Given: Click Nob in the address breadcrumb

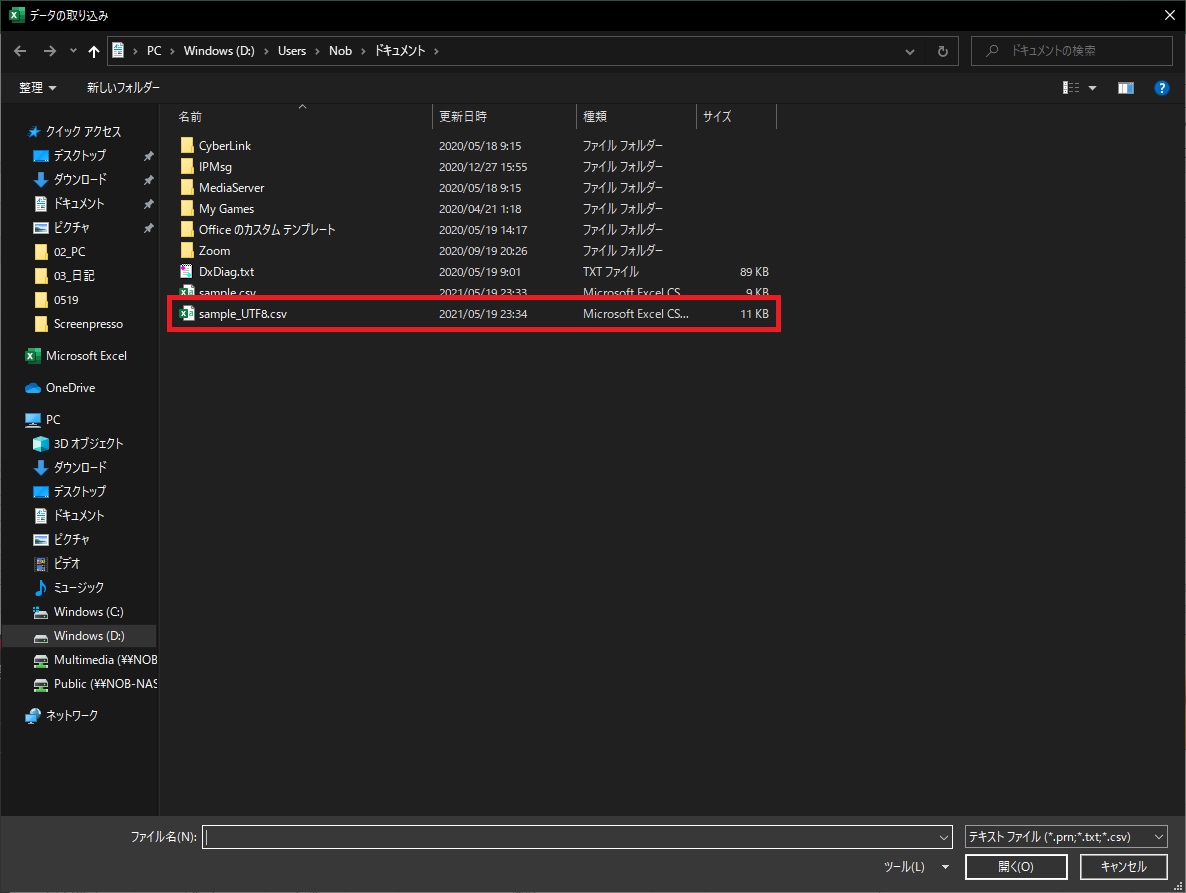Looking at the screenshot, I should (x=340, y=51).
